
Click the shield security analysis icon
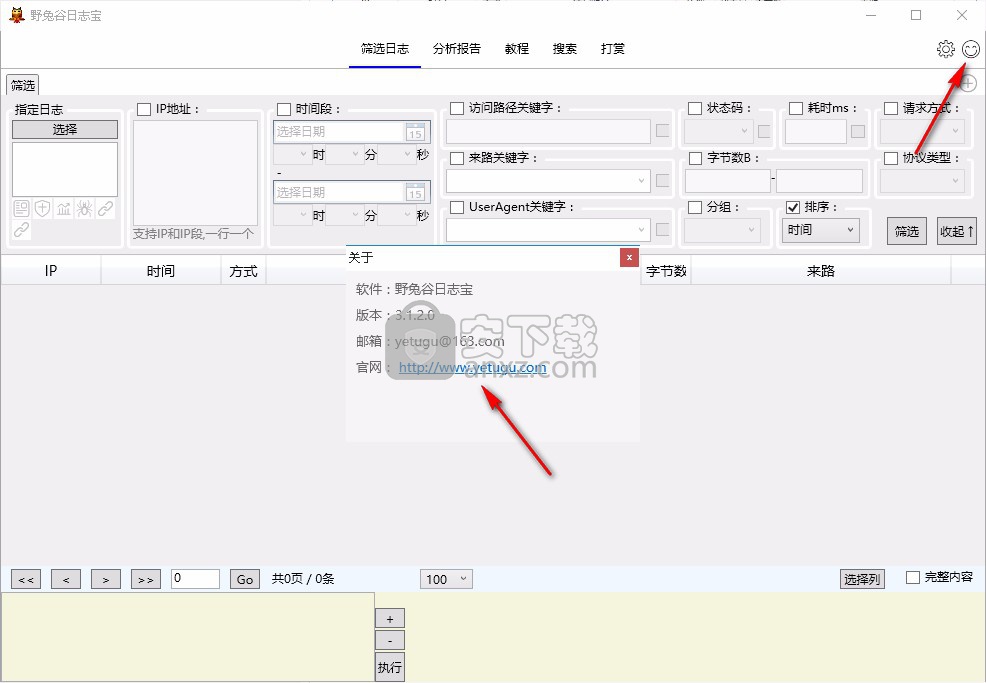(x=42, y=208)
